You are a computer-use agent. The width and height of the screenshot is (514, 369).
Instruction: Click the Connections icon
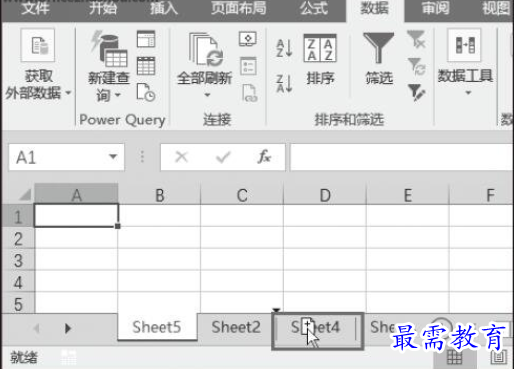(x=248, y=39)
